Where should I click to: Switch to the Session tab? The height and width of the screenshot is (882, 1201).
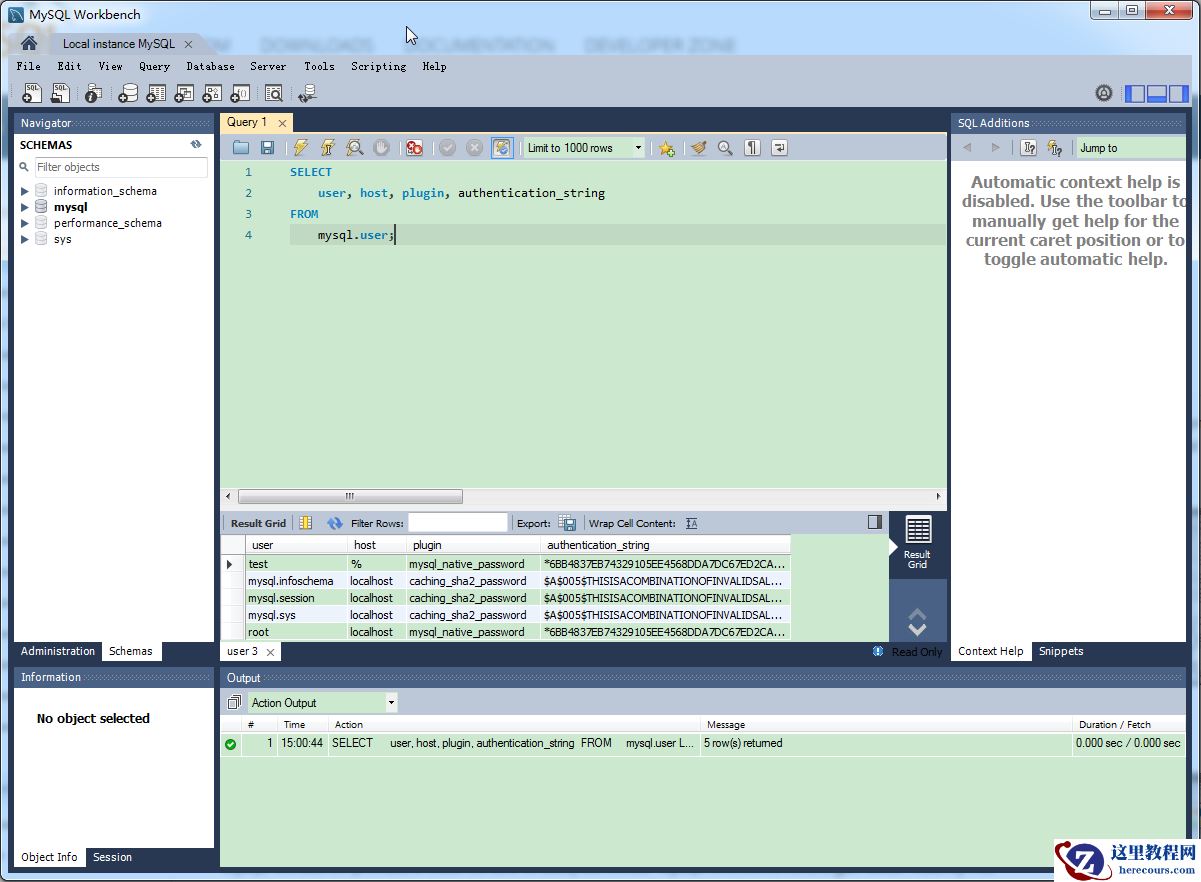pyautogui.click(x=112, y=857)
